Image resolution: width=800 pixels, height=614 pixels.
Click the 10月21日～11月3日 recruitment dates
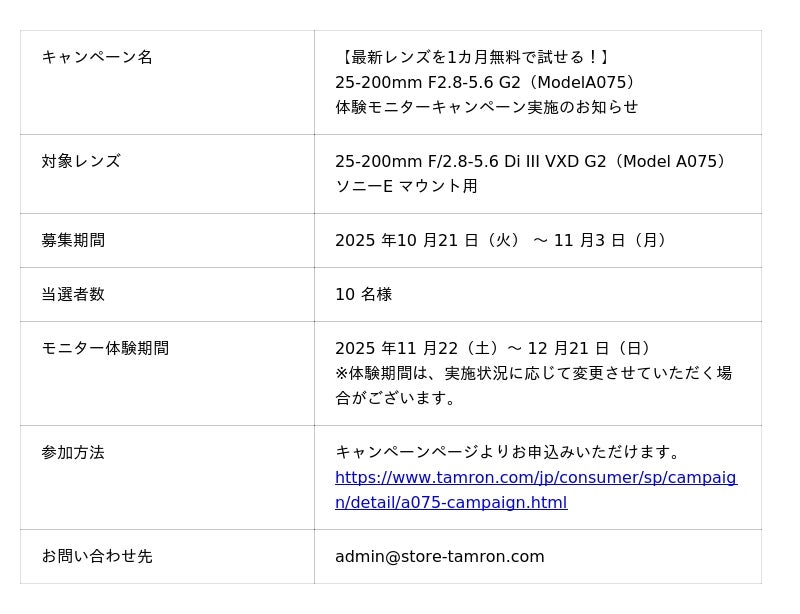(x=502, y=240)
